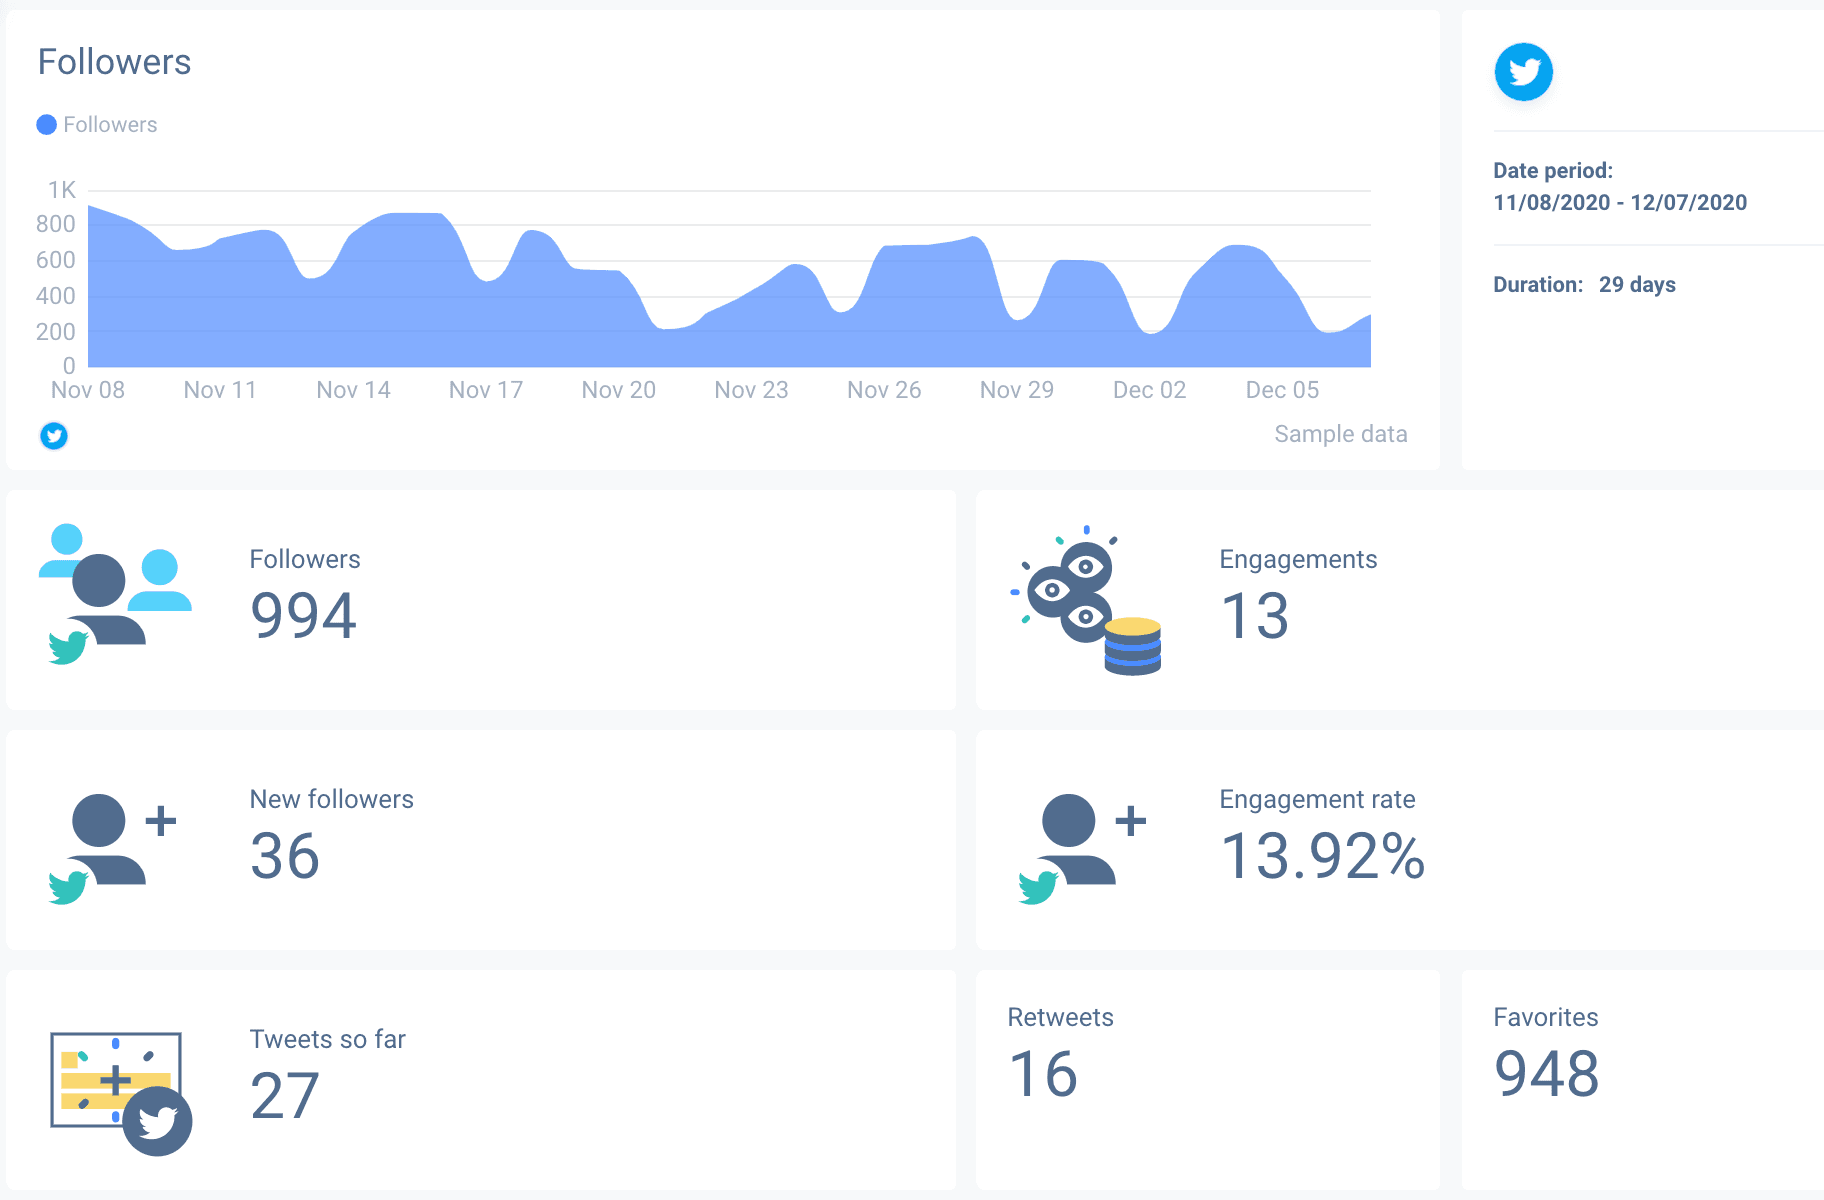Click the Retweets value 16
Screen dimensions: 1824x1200
coord(1042,1074)
